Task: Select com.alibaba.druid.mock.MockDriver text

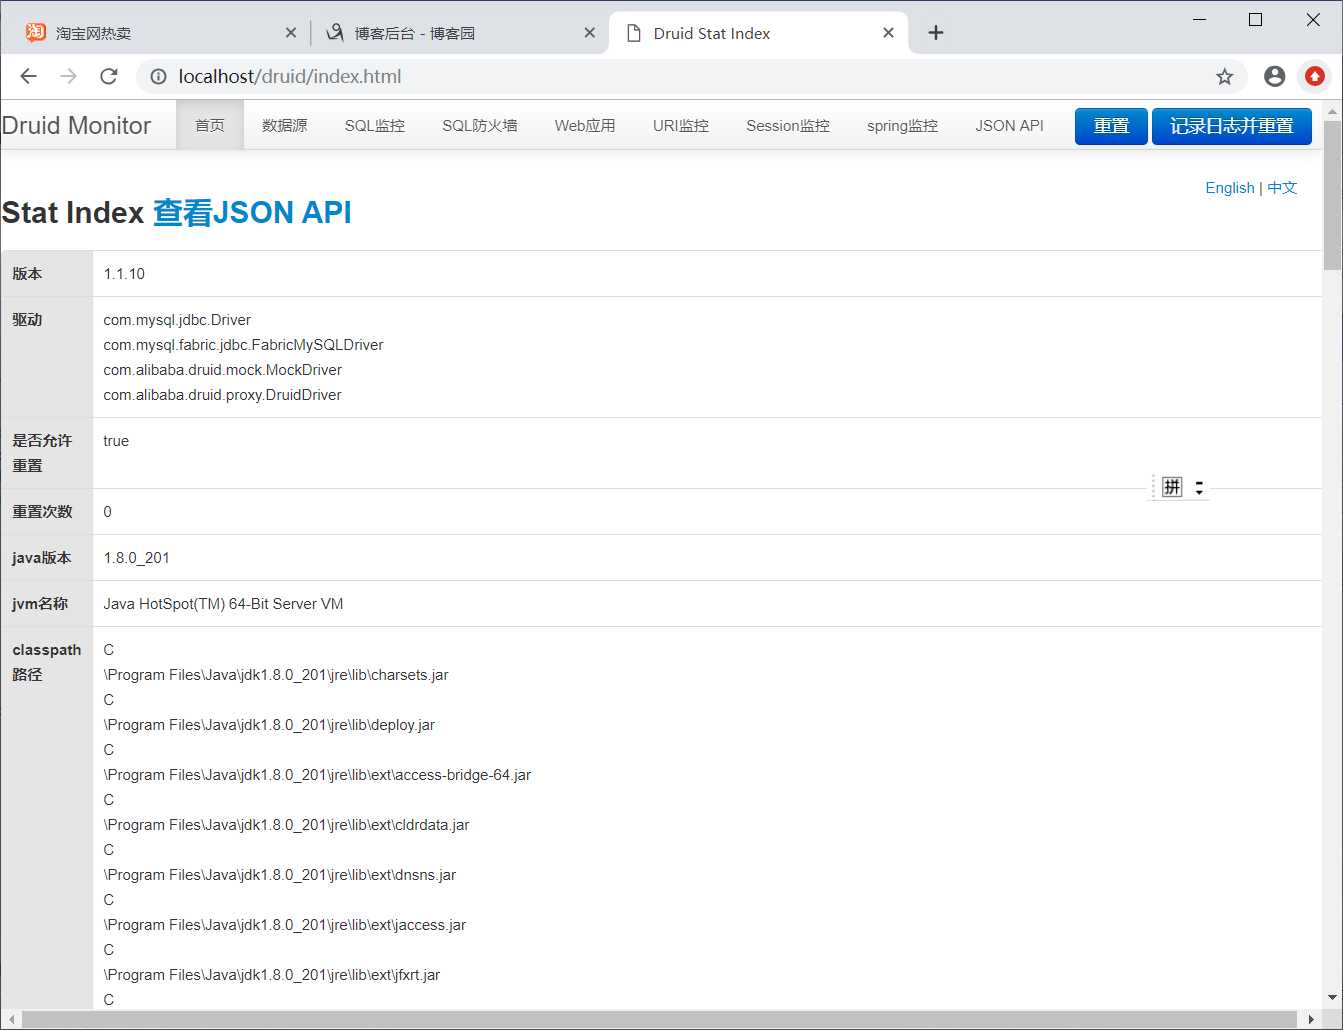Action: click(222, 370)
